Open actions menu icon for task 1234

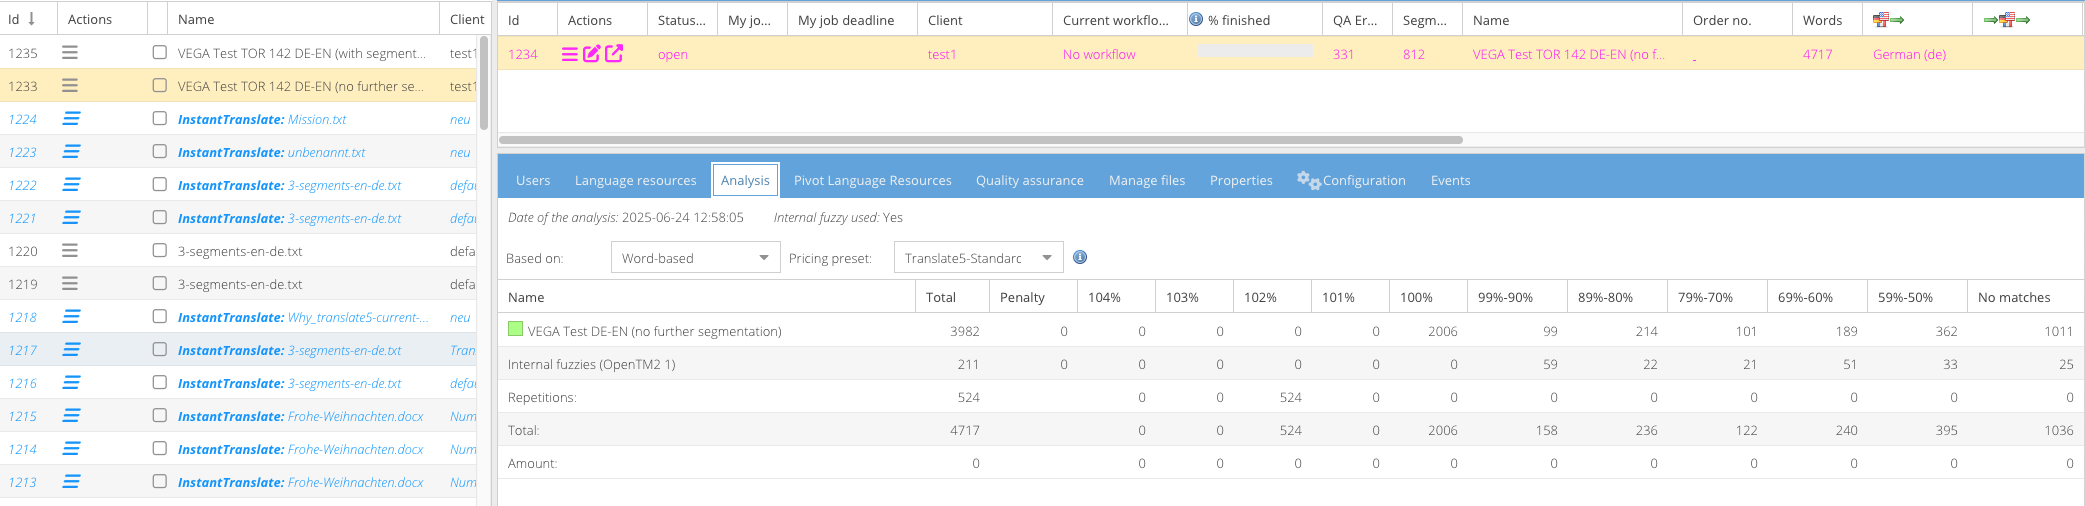pos(569,54)
